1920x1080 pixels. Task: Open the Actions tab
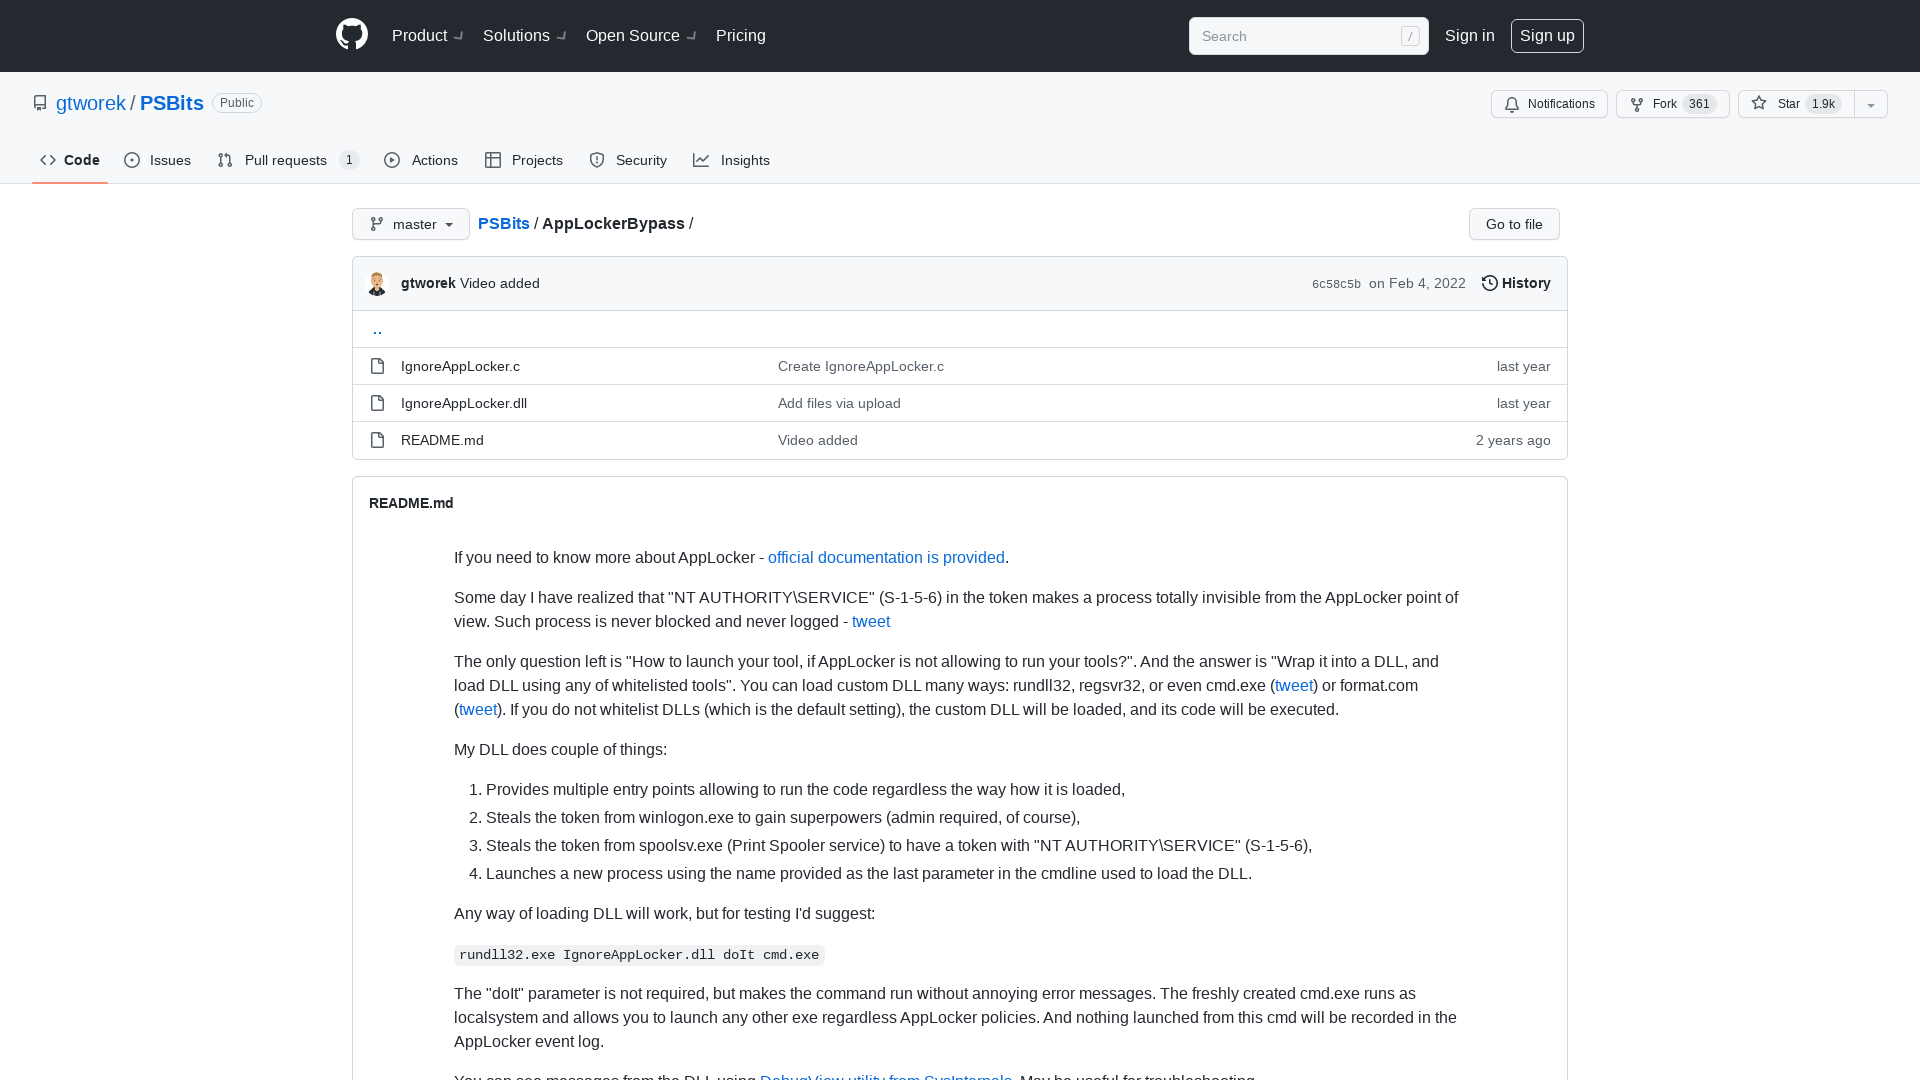point(421,160)
